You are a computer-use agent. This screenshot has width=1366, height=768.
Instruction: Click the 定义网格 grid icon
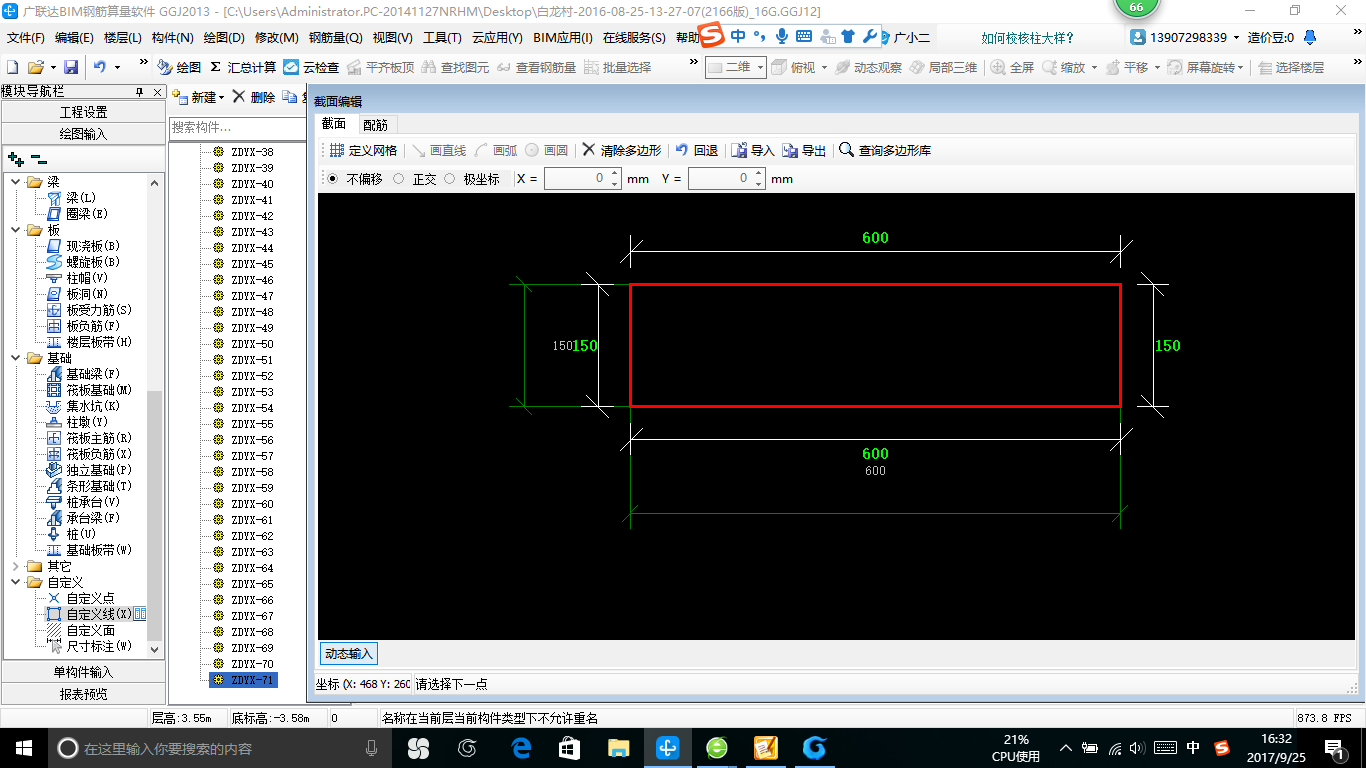[x=337, y=150]
